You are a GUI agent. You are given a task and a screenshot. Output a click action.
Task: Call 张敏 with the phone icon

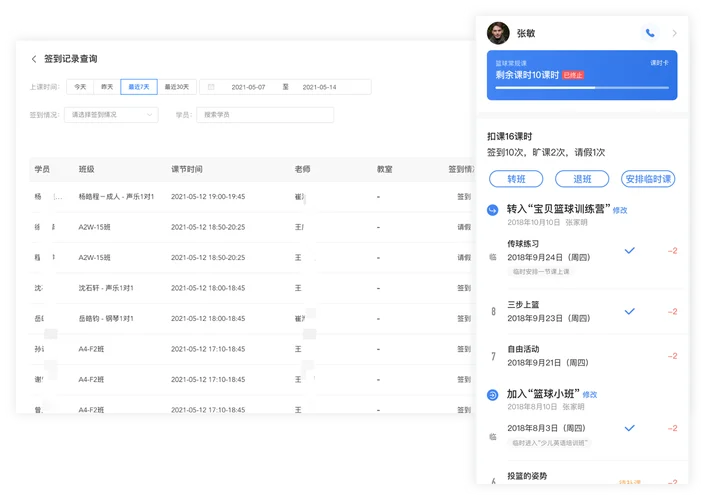pyautogui.click(x=650, y=33)
